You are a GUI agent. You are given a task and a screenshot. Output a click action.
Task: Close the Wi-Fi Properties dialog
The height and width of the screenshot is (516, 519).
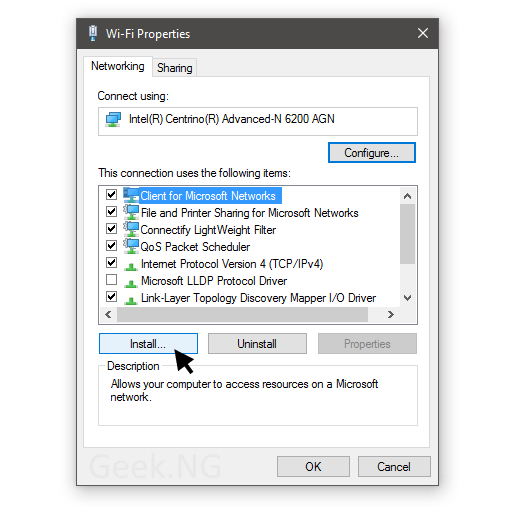(423, 33)
